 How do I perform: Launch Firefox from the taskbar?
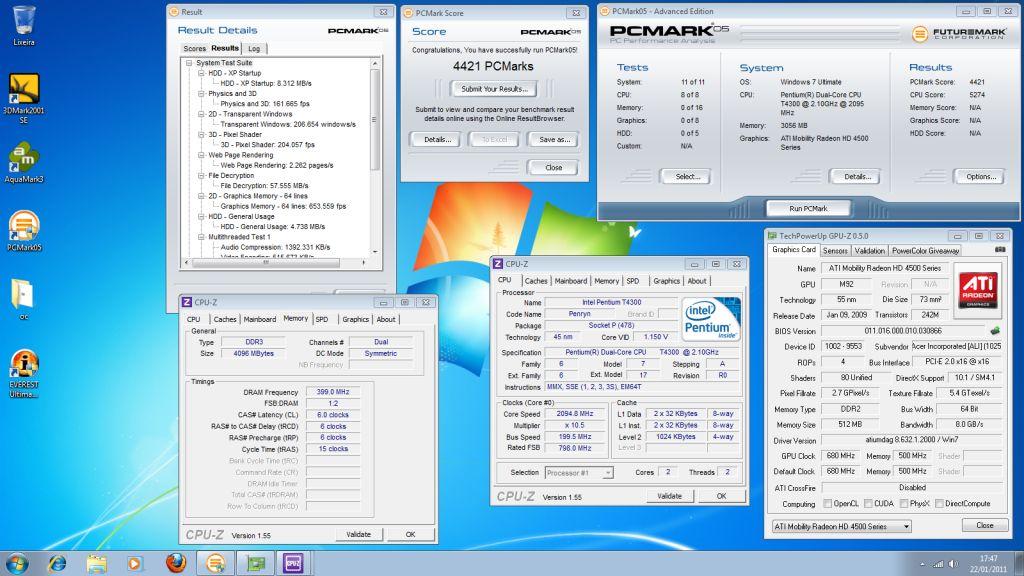tap(175, 562)
